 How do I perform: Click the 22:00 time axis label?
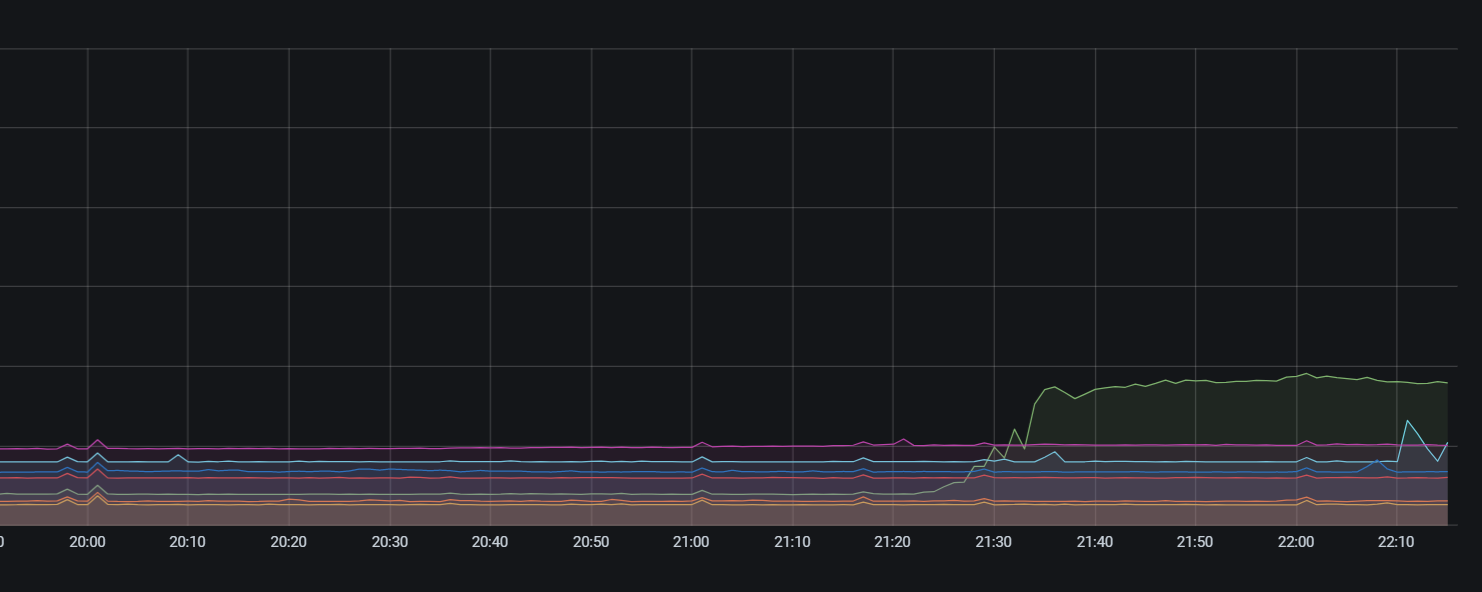pyautogui.click(x=1296, y=542)
